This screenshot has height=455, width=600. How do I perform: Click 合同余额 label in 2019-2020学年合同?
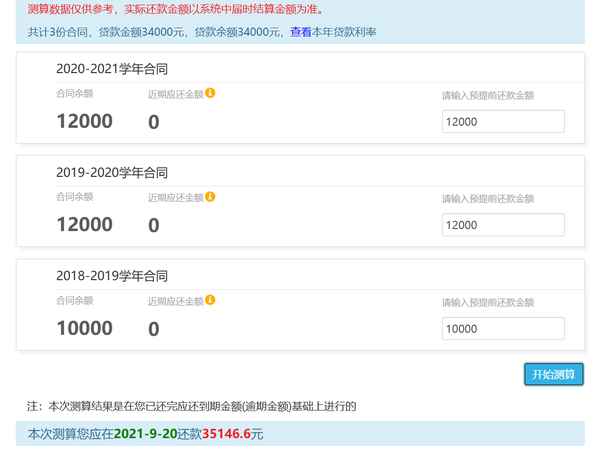coord(75,197)
